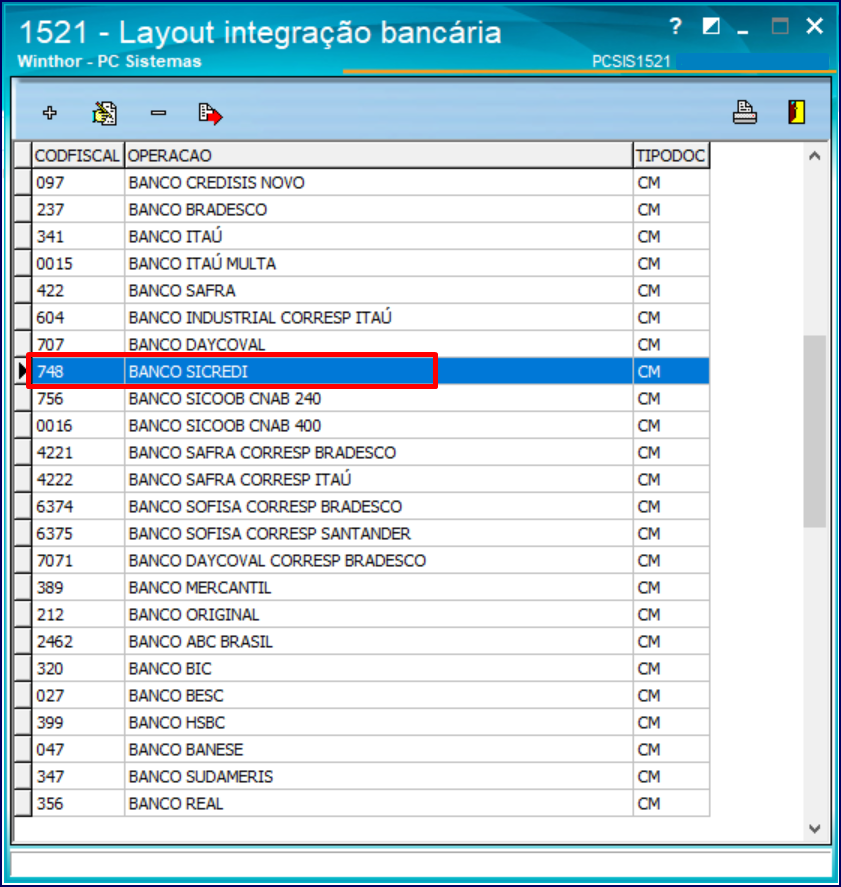Viewport: 841px width, 887px height.
Task: Maximize the 1521 window
Action: pos(780,26)
